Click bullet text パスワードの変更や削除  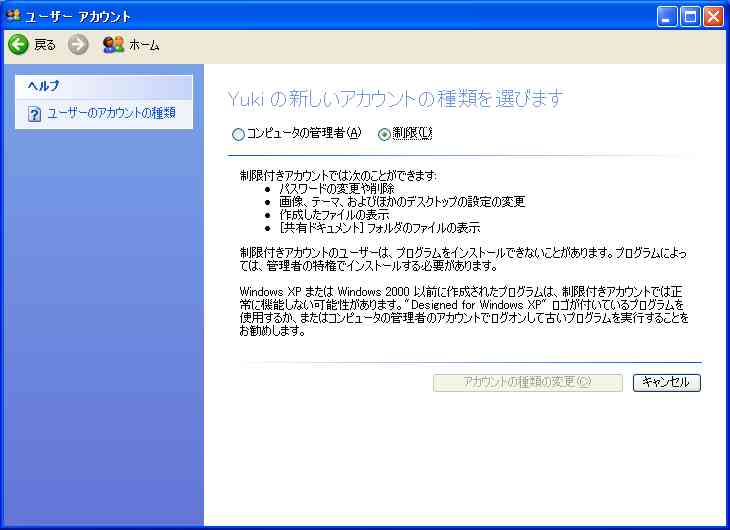point(337,189)
